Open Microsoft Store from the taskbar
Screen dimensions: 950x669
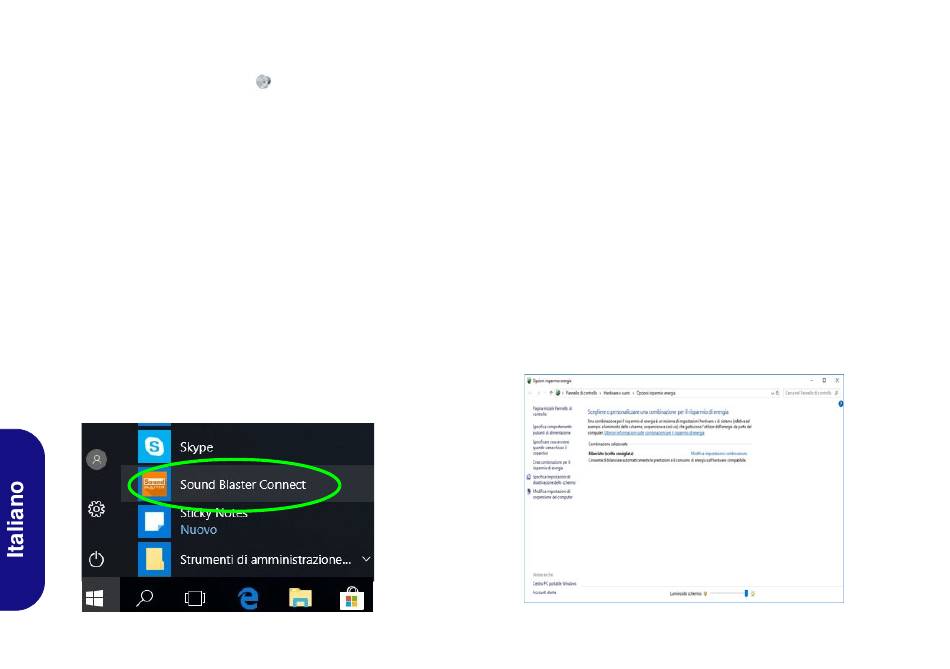[351, 598]
